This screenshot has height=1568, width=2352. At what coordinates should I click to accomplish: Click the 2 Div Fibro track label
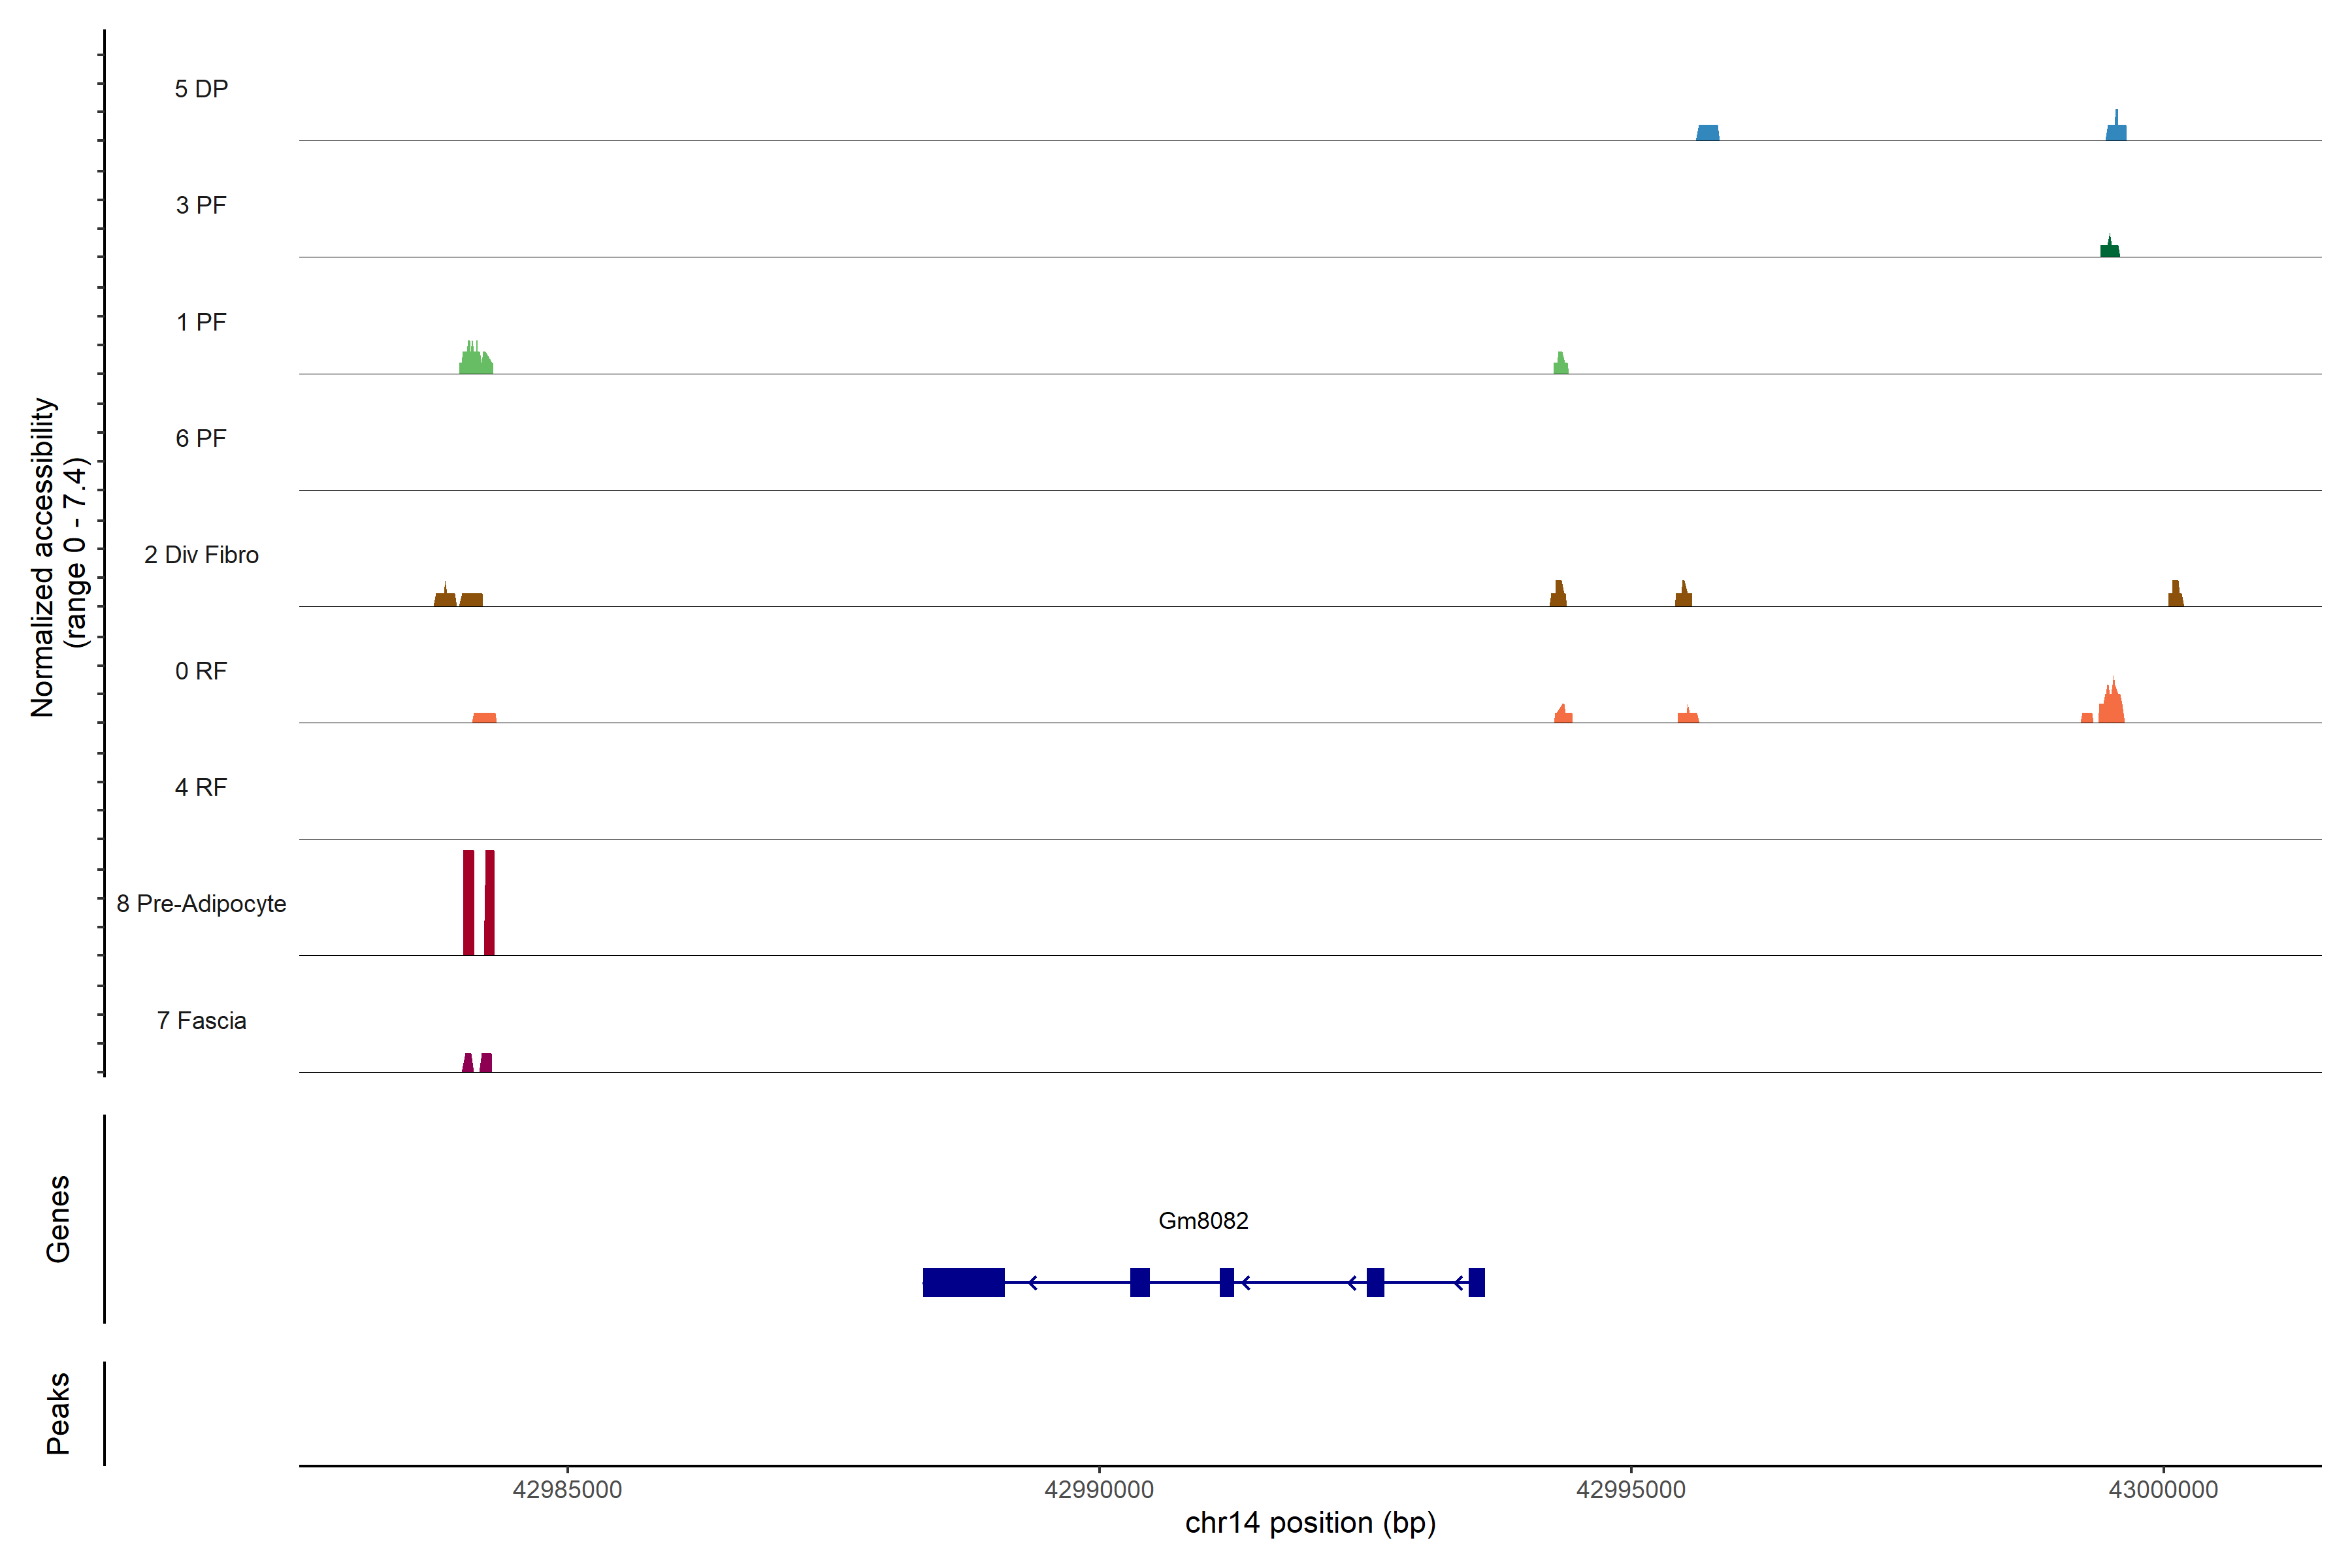(201, 555)
